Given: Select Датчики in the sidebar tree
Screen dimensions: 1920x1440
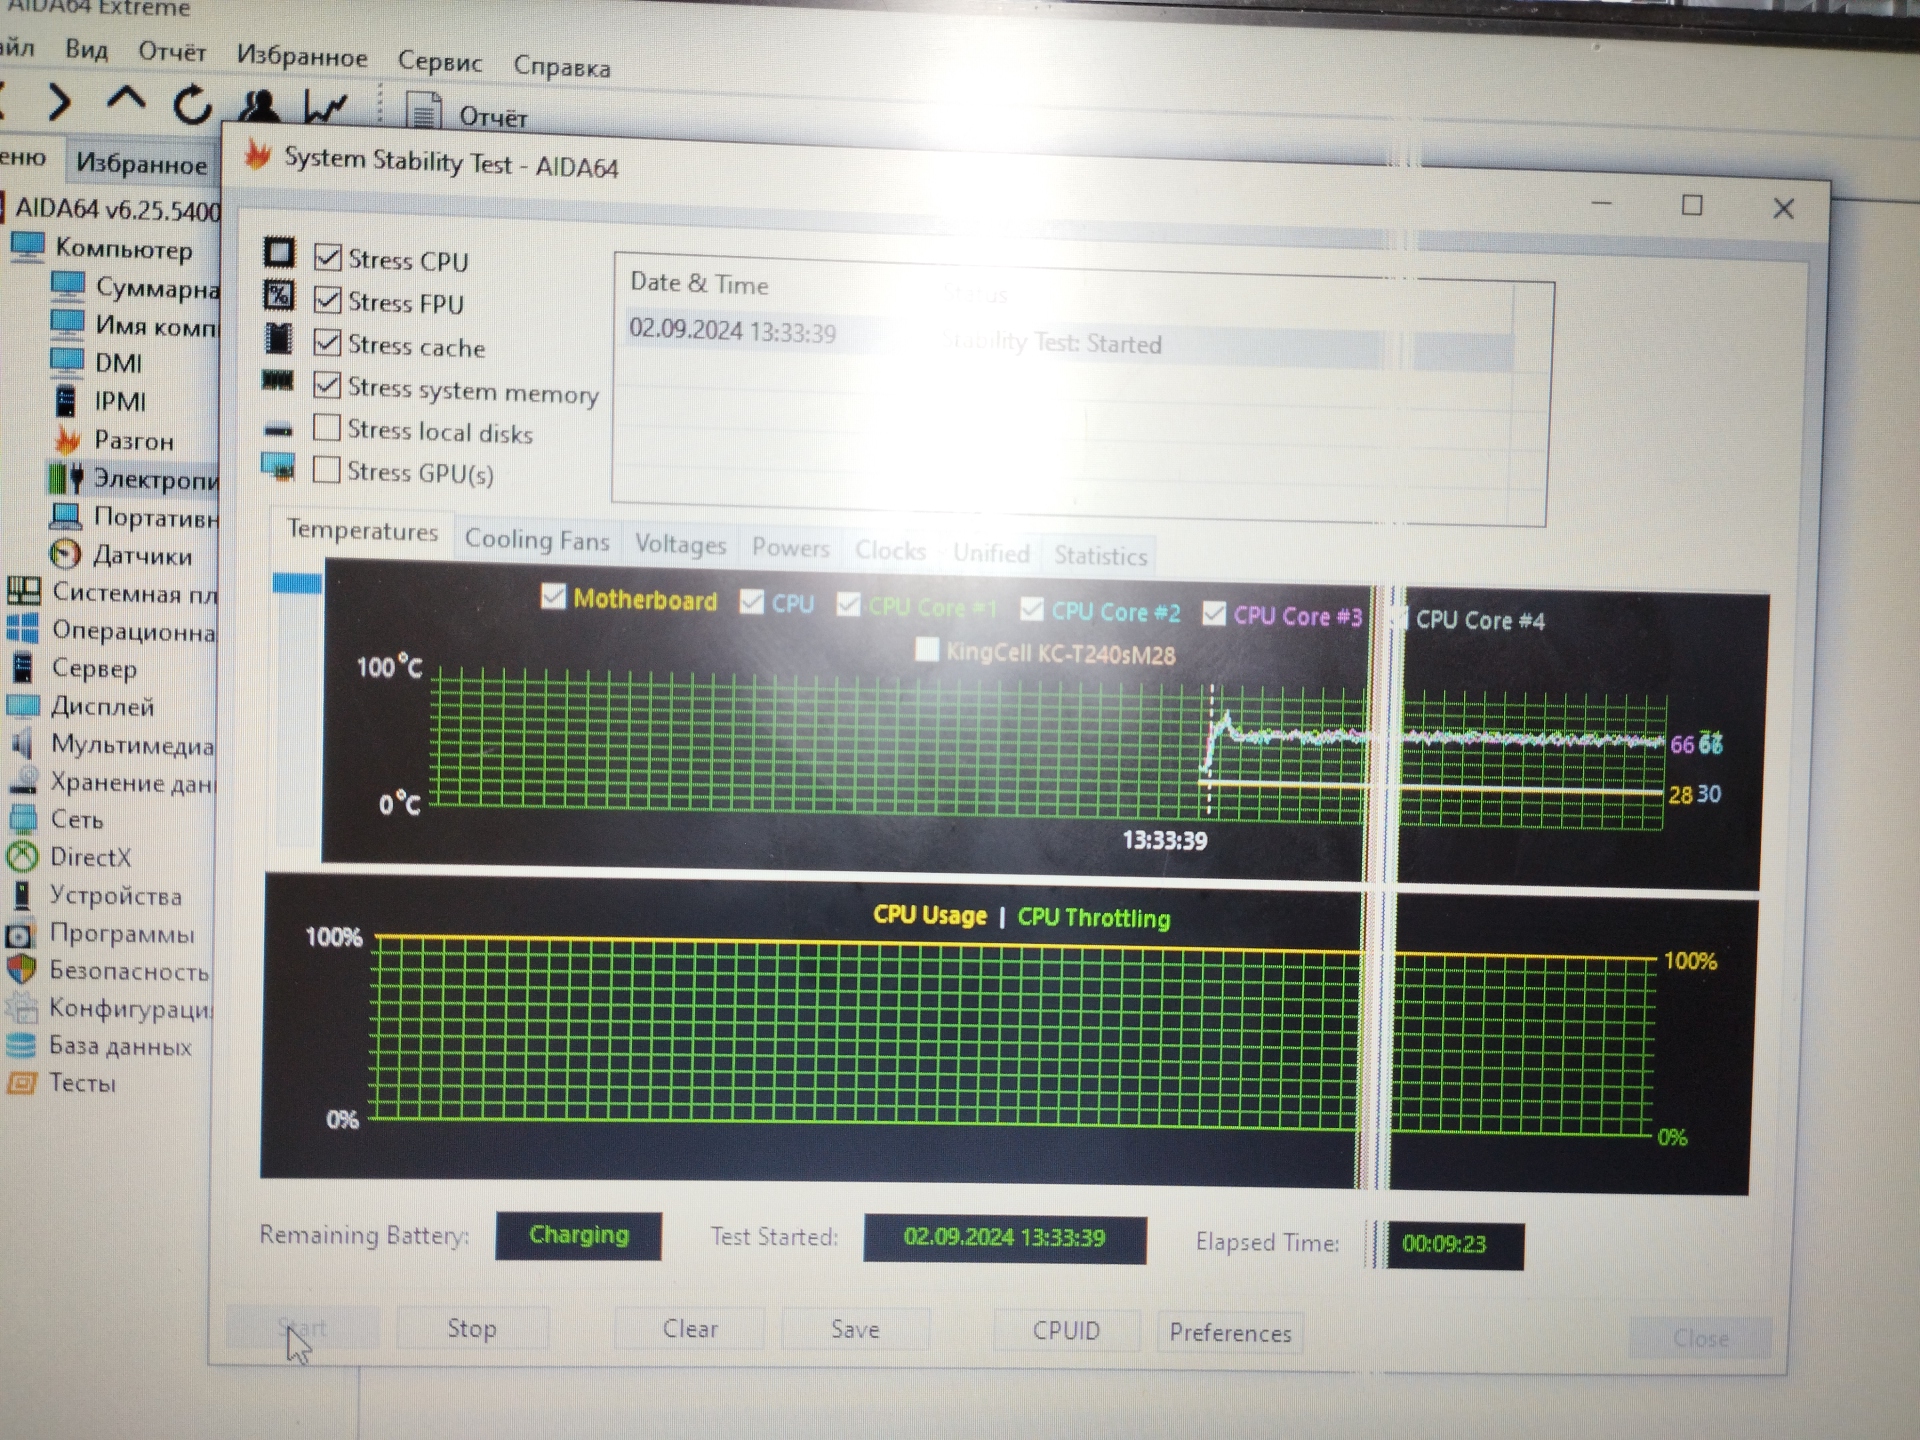Looking at the screenshot, I should [x=142, y=555].
